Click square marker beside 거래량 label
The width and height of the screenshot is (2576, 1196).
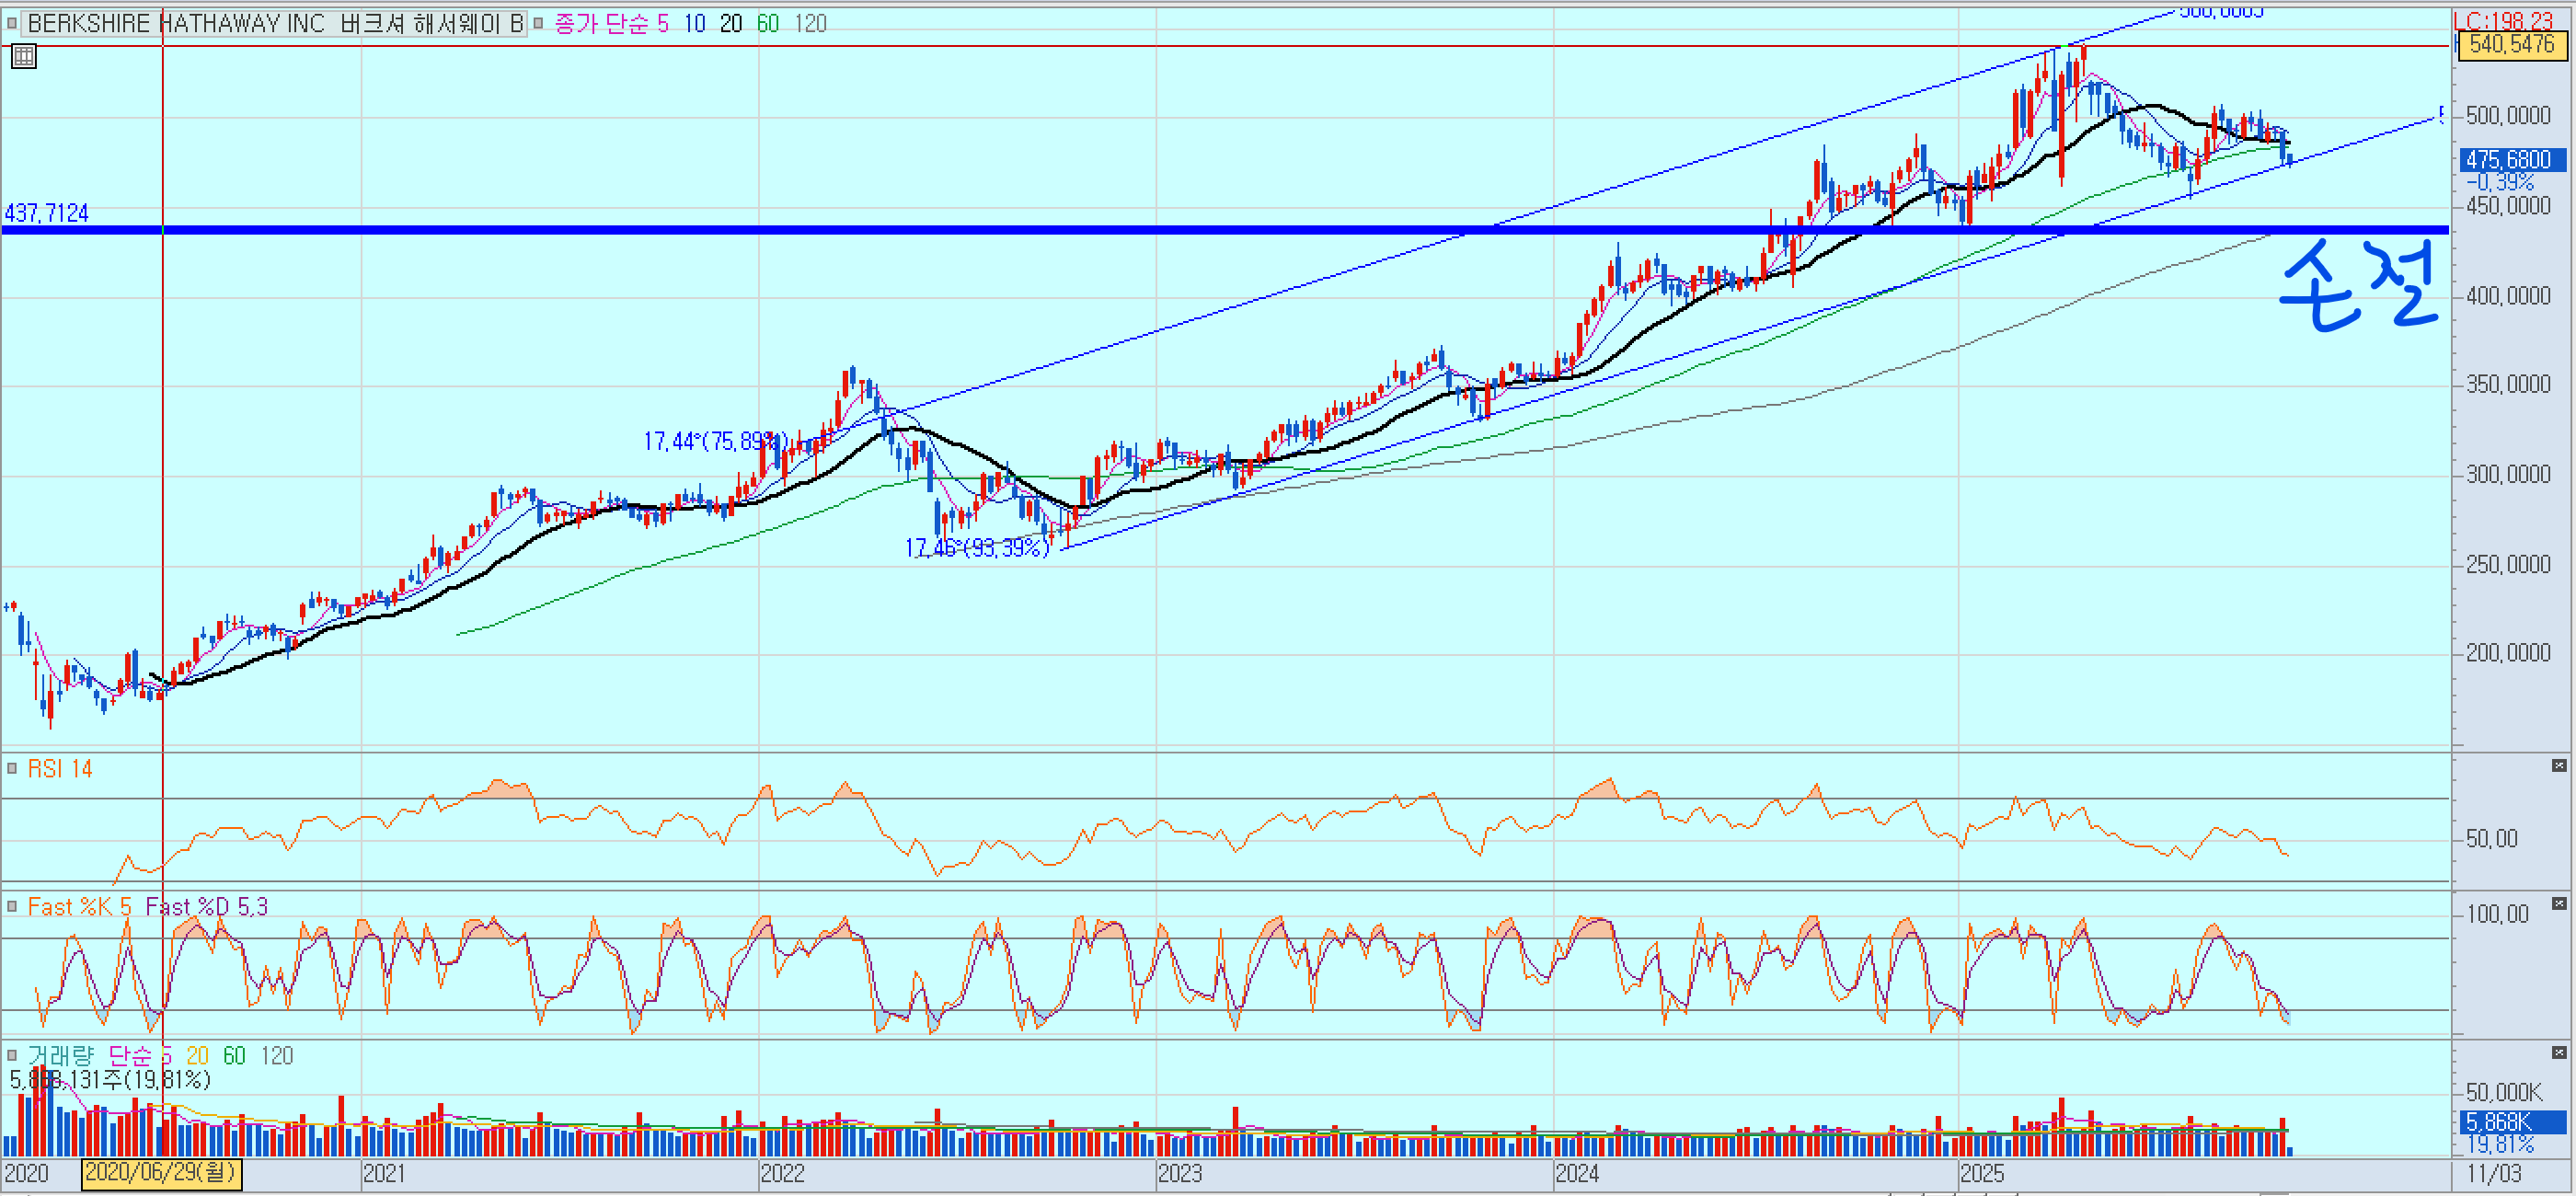click(x=12, y=1055)
